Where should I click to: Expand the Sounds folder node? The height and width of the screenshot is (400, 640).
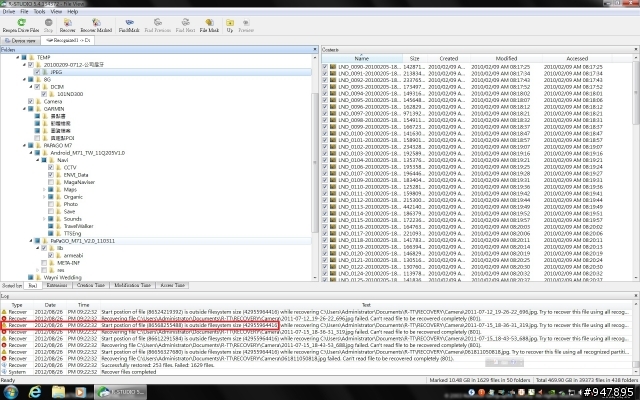pyautogui.click(x=44, y=219)
